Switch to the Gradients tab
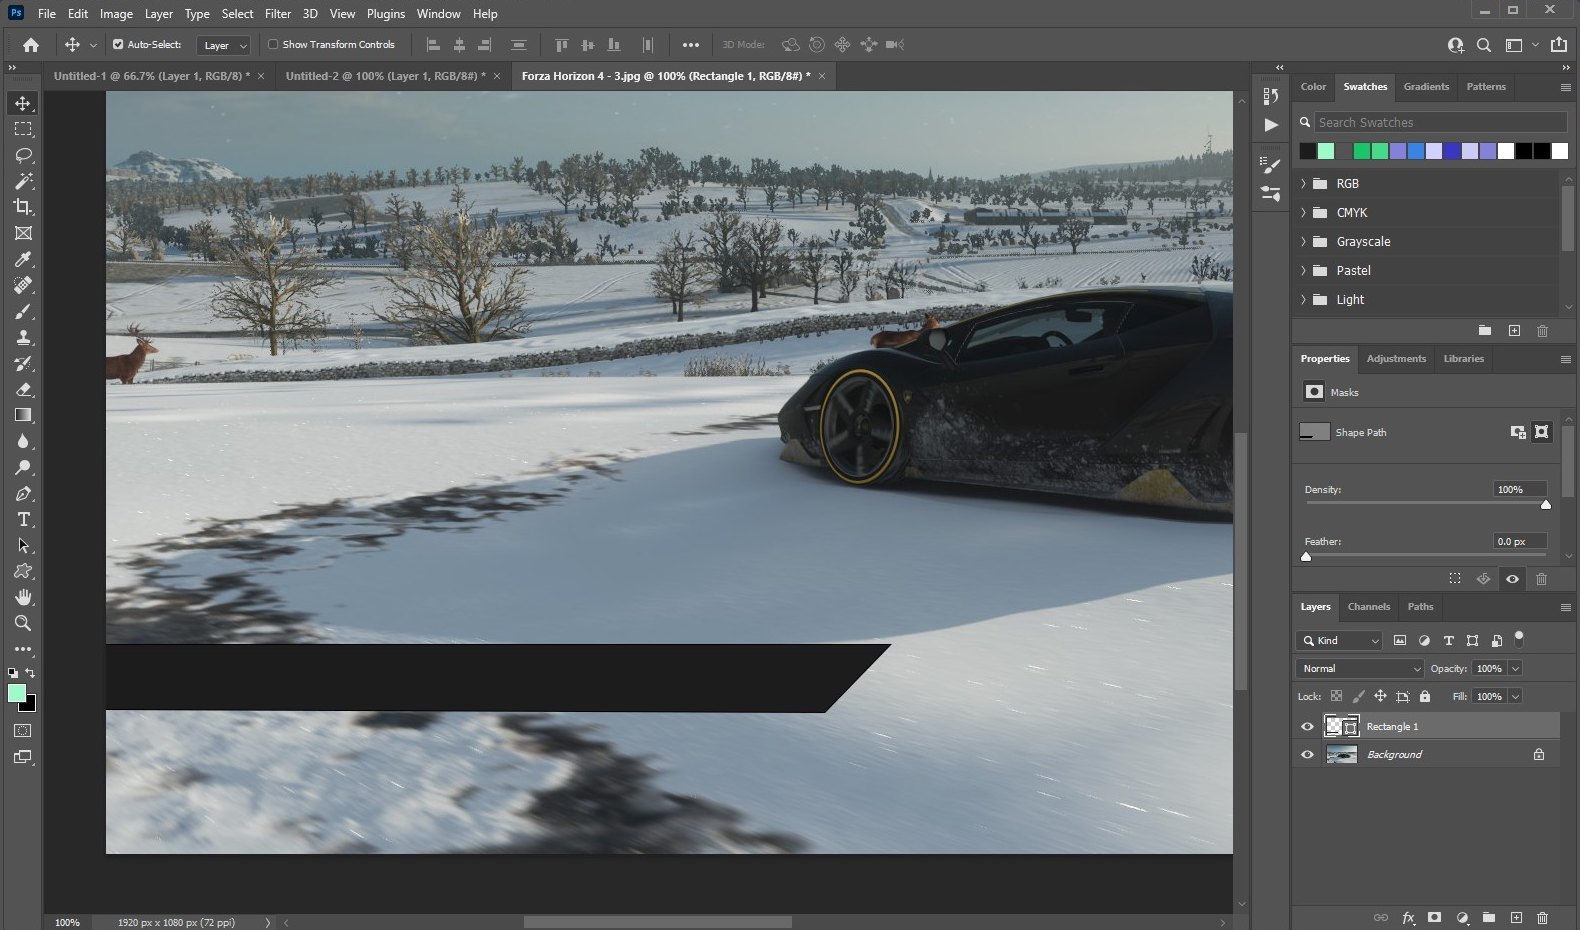 tap(1426, 87)
